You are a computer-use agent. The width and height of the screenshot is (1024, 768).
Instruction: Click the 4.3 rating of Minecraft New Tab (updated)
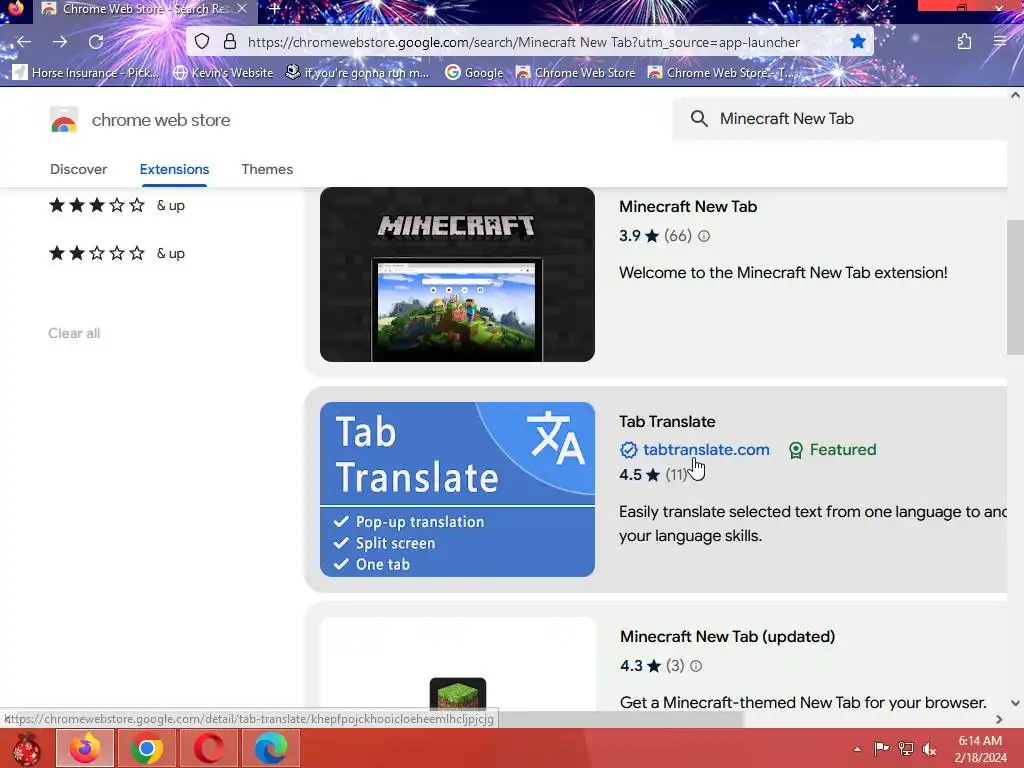point(640,665)
